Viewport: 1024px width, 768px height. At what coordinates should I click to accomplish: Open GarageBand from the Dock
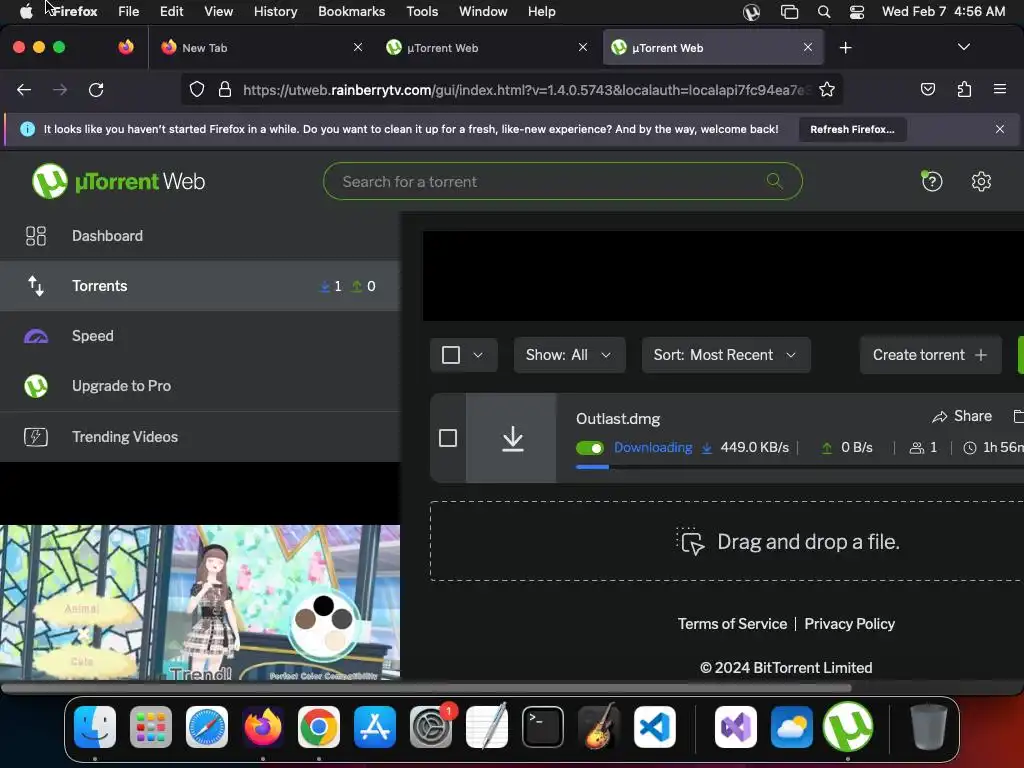[599, 726]
